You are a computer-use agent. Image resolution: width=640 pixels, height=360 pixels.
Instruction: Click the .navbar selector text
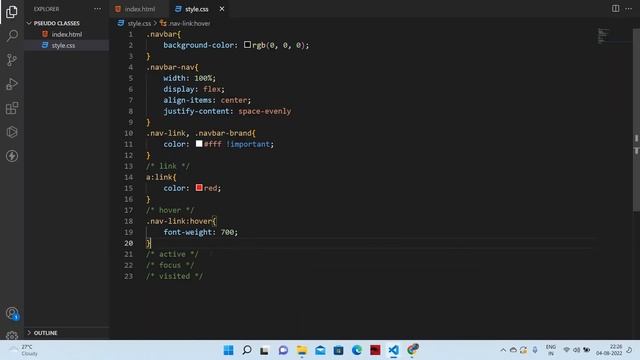pos(163,34)
